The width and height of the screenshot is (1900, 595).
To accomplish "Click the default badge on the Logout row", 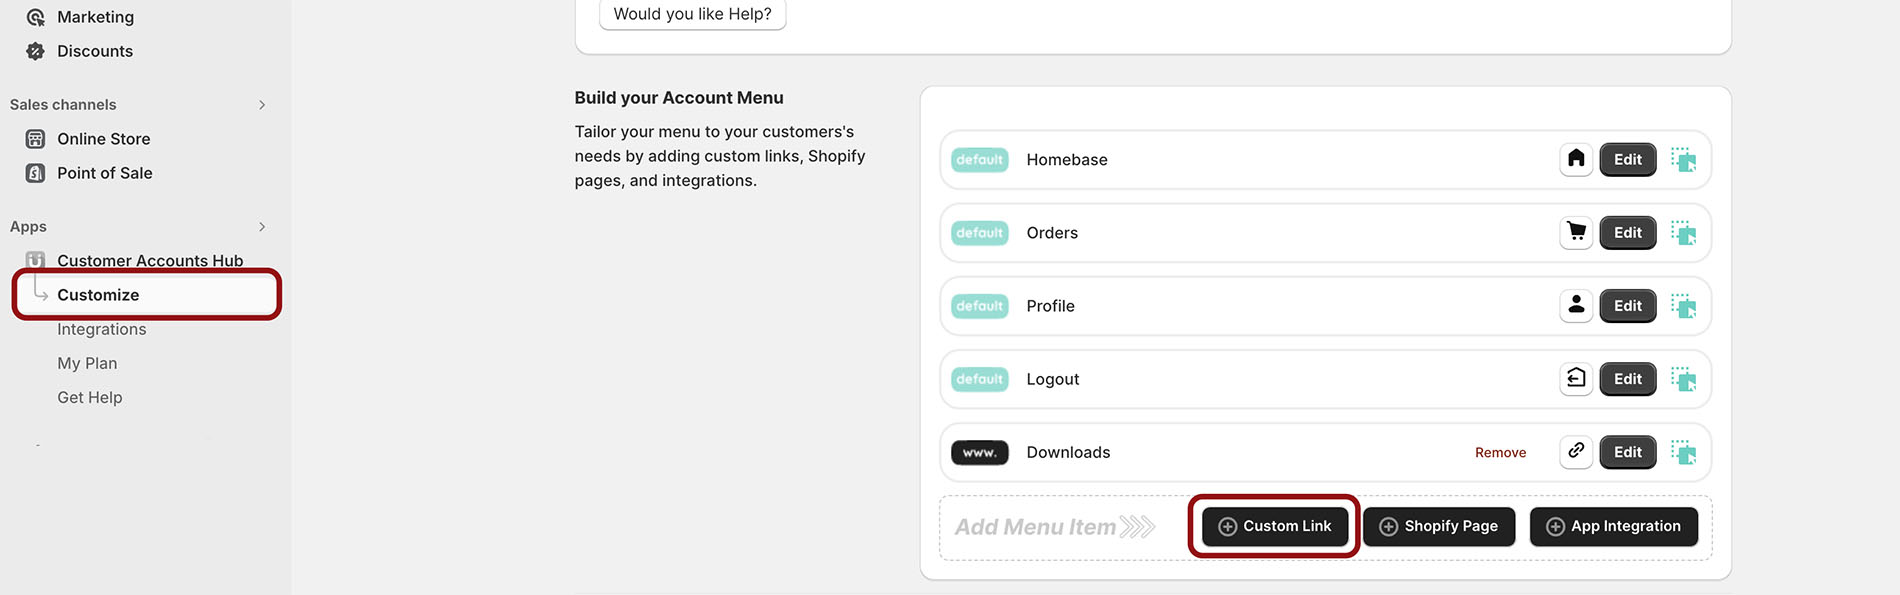I will click(x=979, y=379).
